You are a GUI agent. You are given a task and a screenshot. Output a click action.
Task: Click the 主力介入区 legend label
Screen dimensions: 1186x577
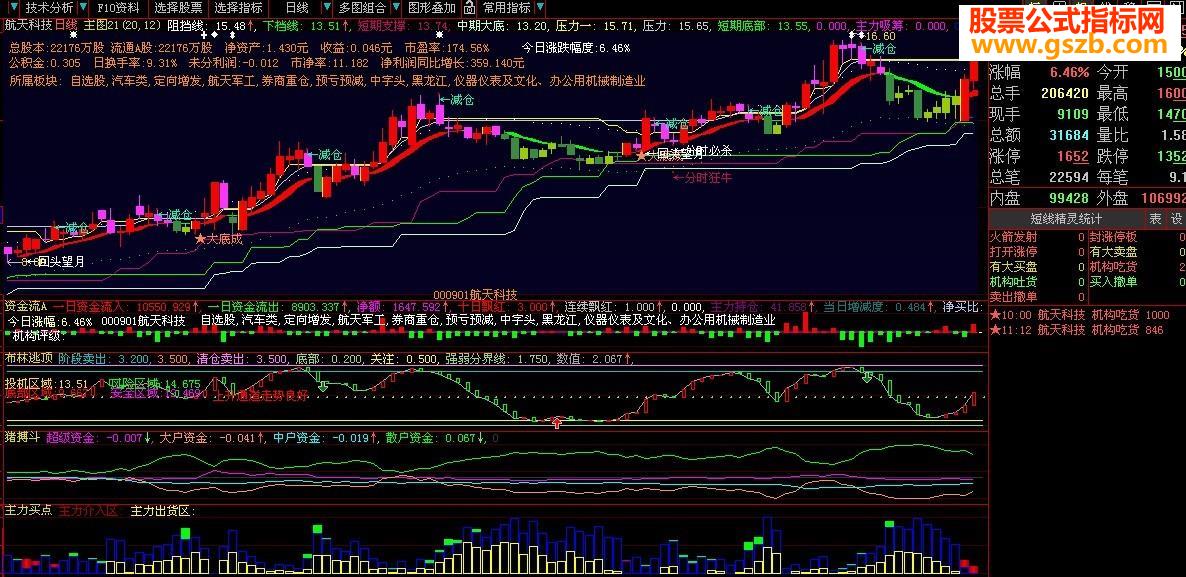(x=88, y=511)
